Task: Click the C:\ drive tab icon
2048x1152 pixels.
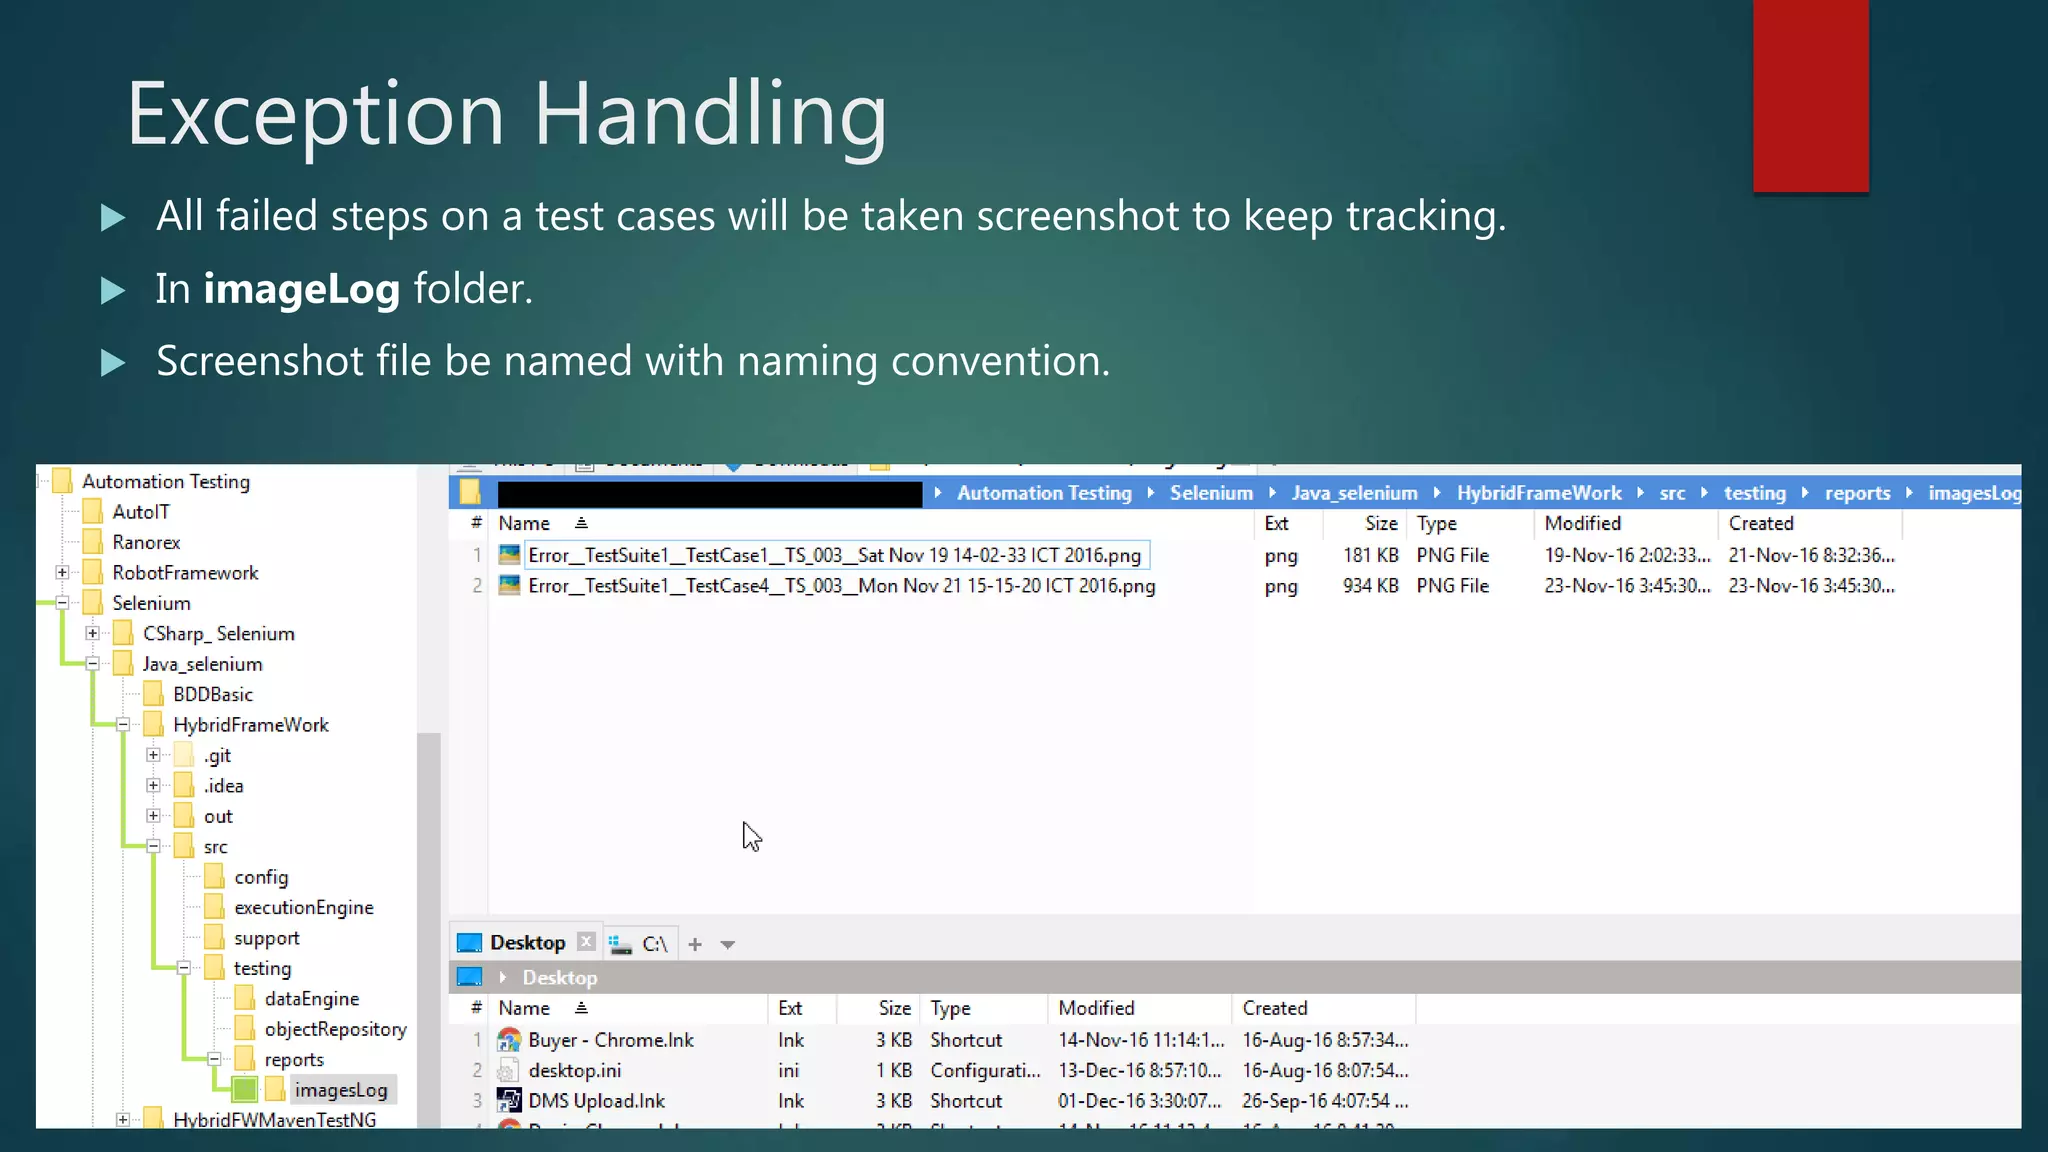Action: pos(620,943)
